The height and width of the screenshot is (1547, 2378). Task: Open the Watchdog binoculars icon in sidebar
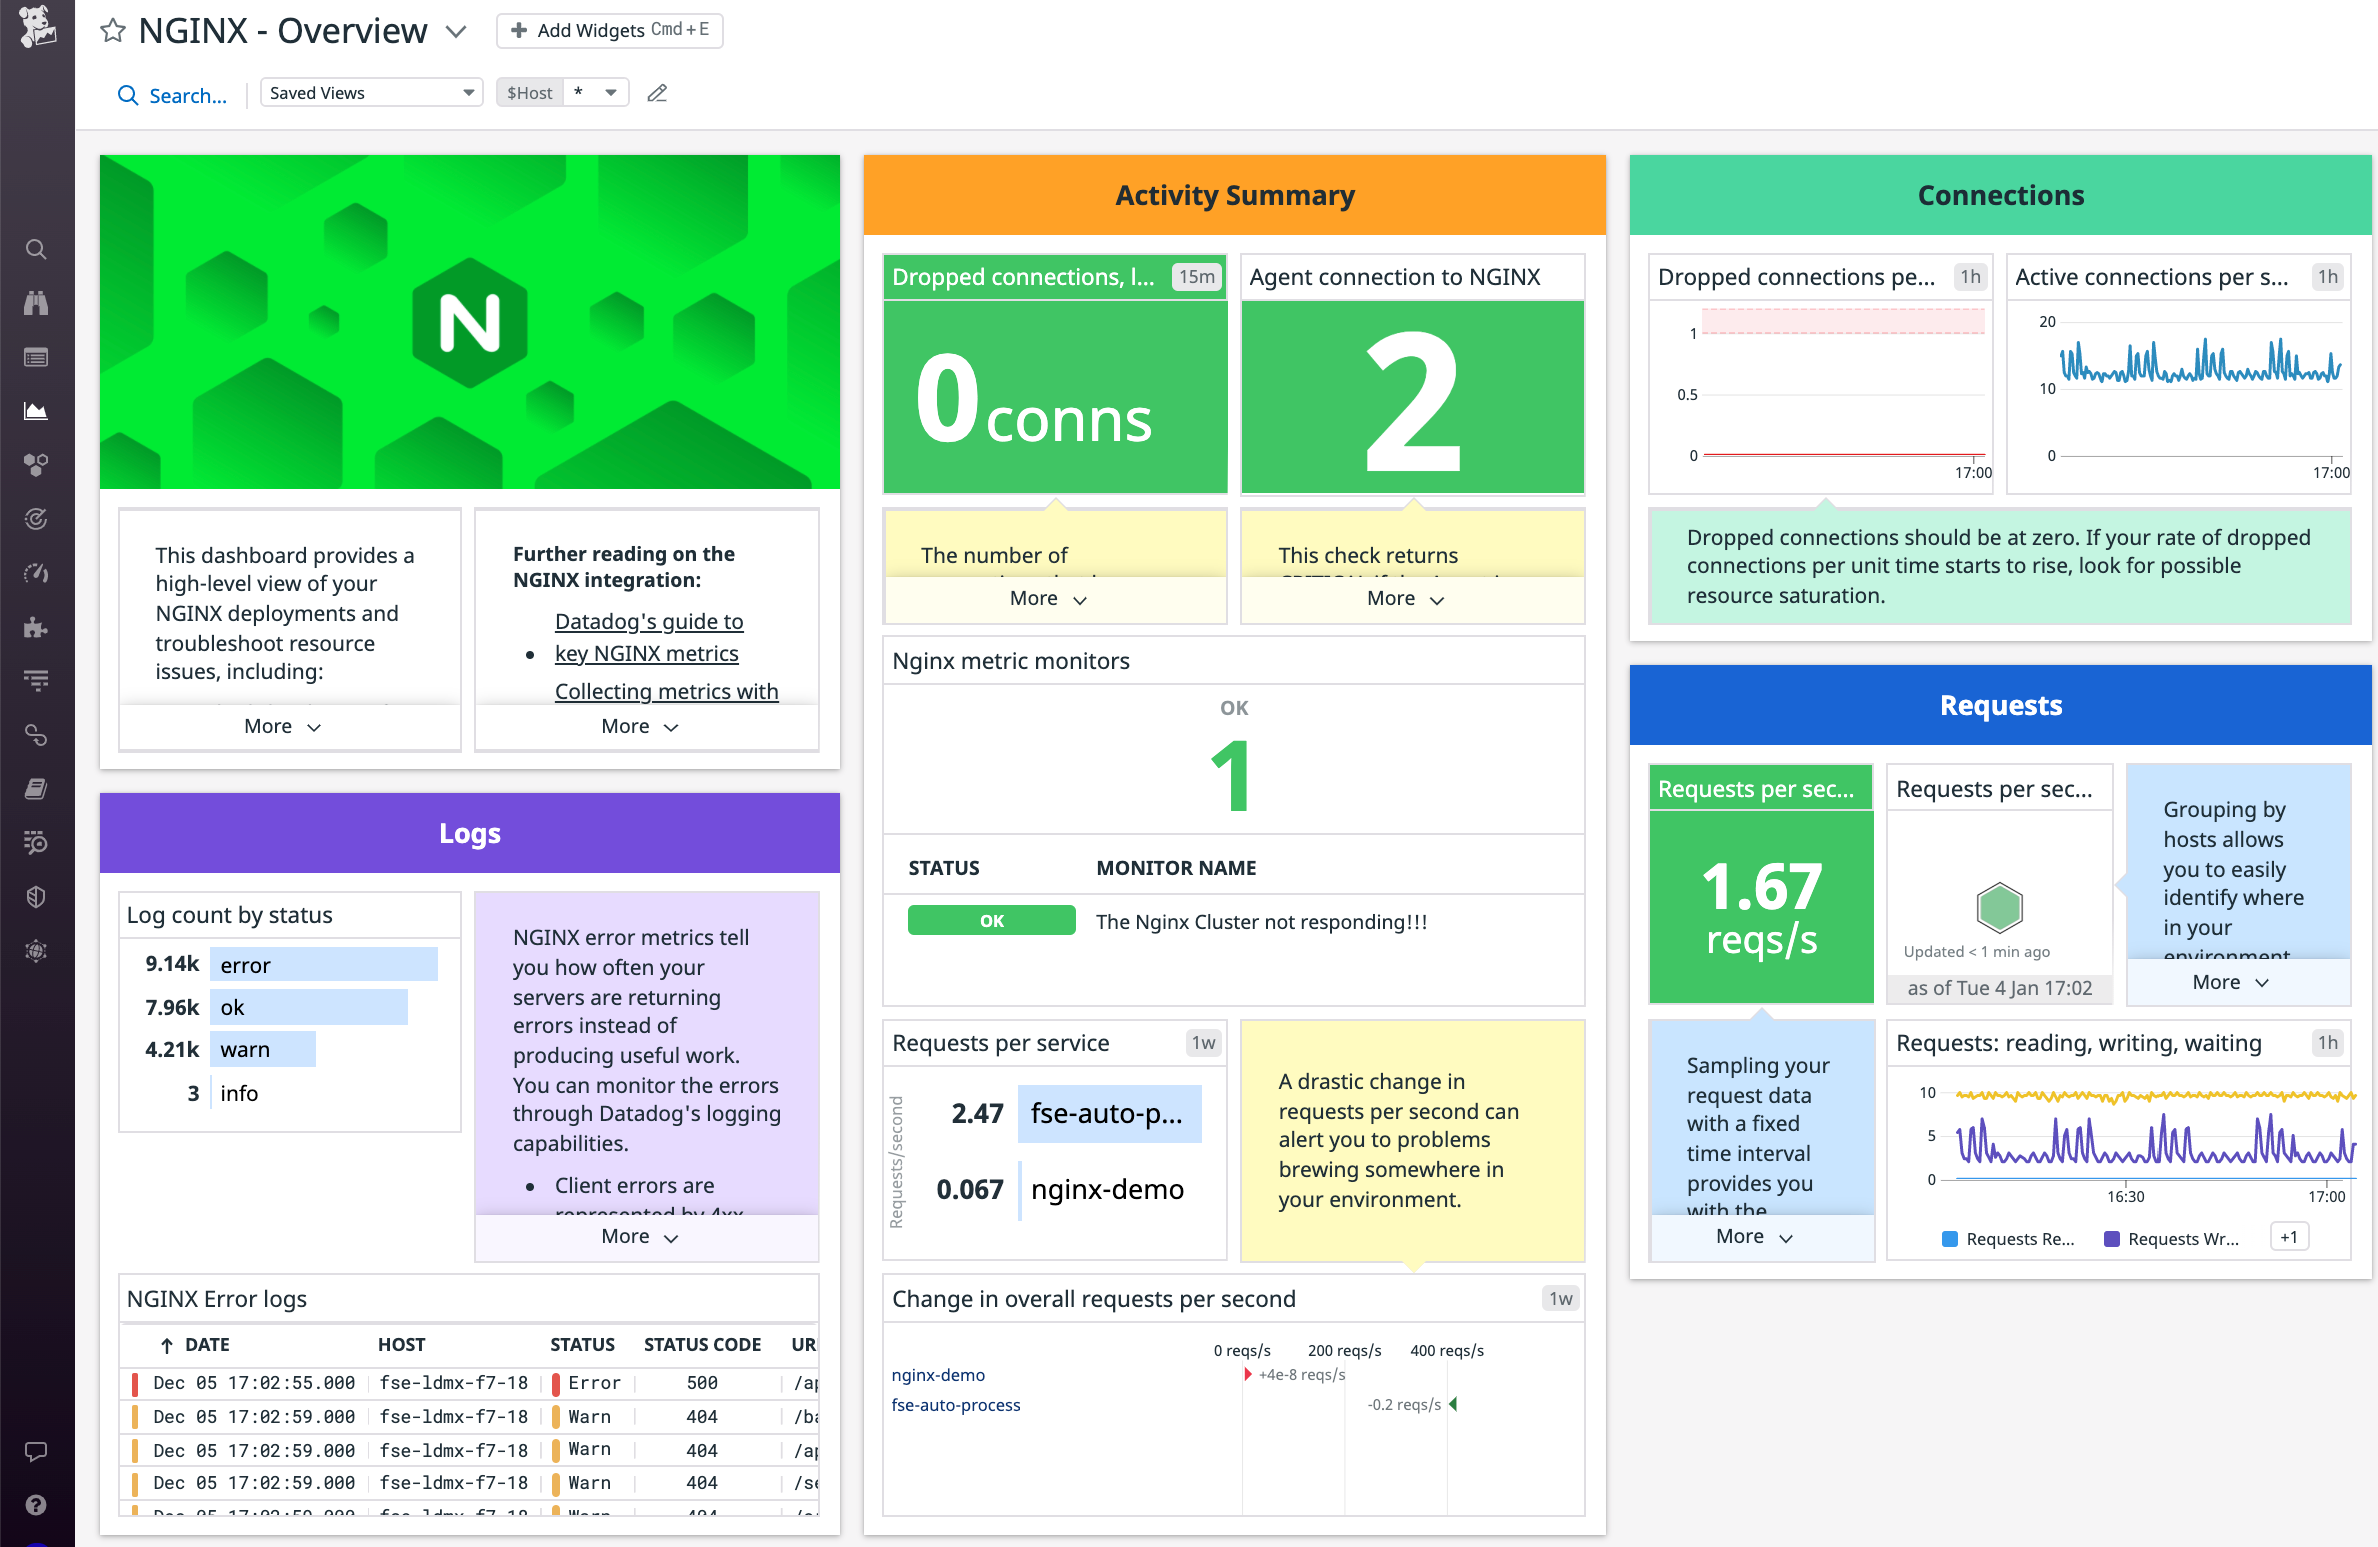(x=36, y=303)
